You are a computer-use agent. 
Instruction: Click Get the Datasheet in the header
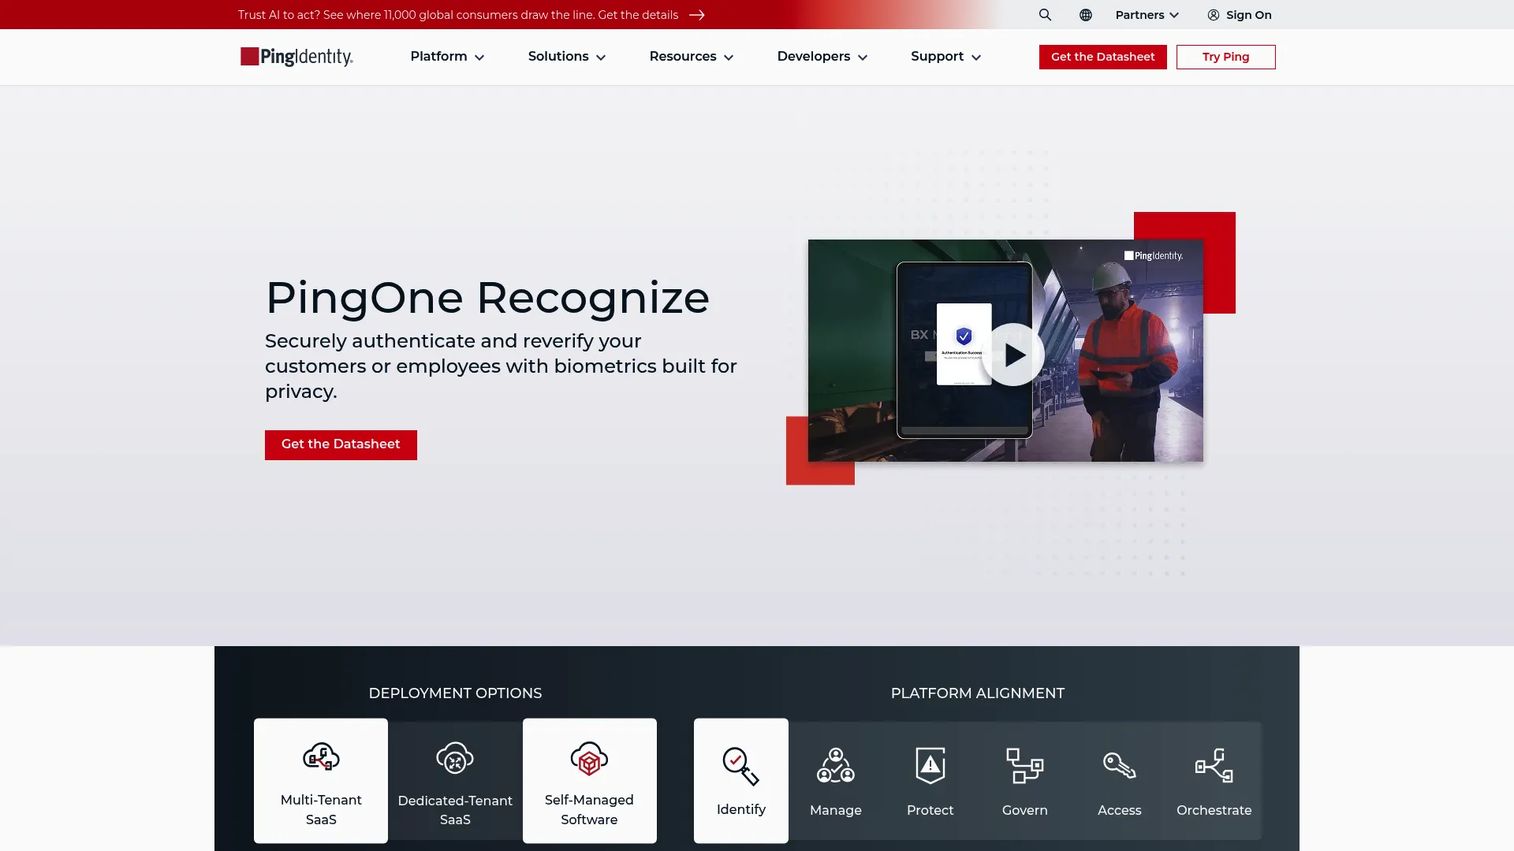[1102, 57]
